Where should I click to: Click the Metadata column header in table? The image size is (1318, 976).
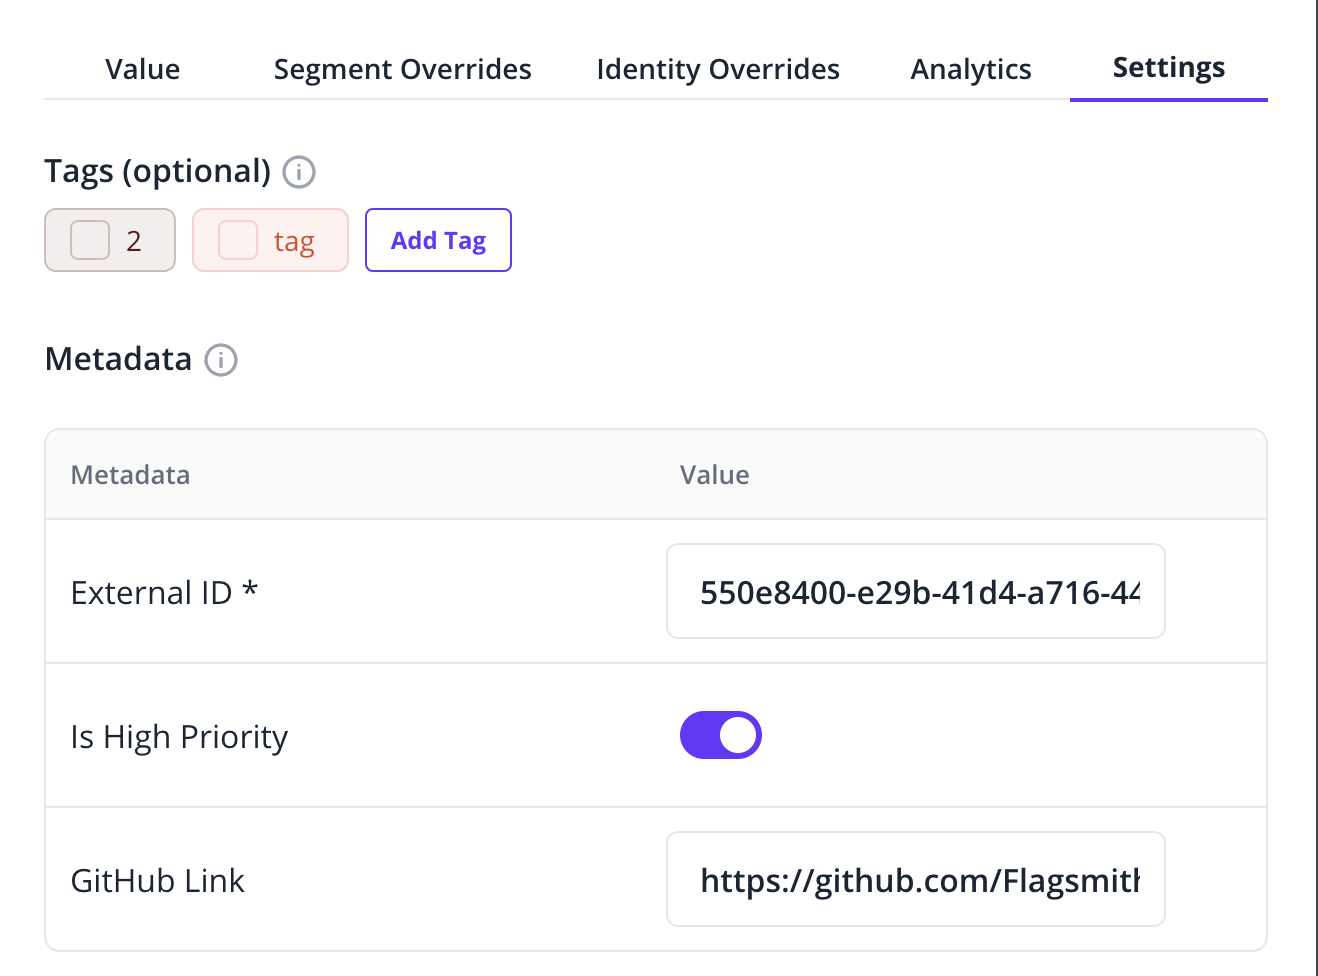[x=130, y=475]
